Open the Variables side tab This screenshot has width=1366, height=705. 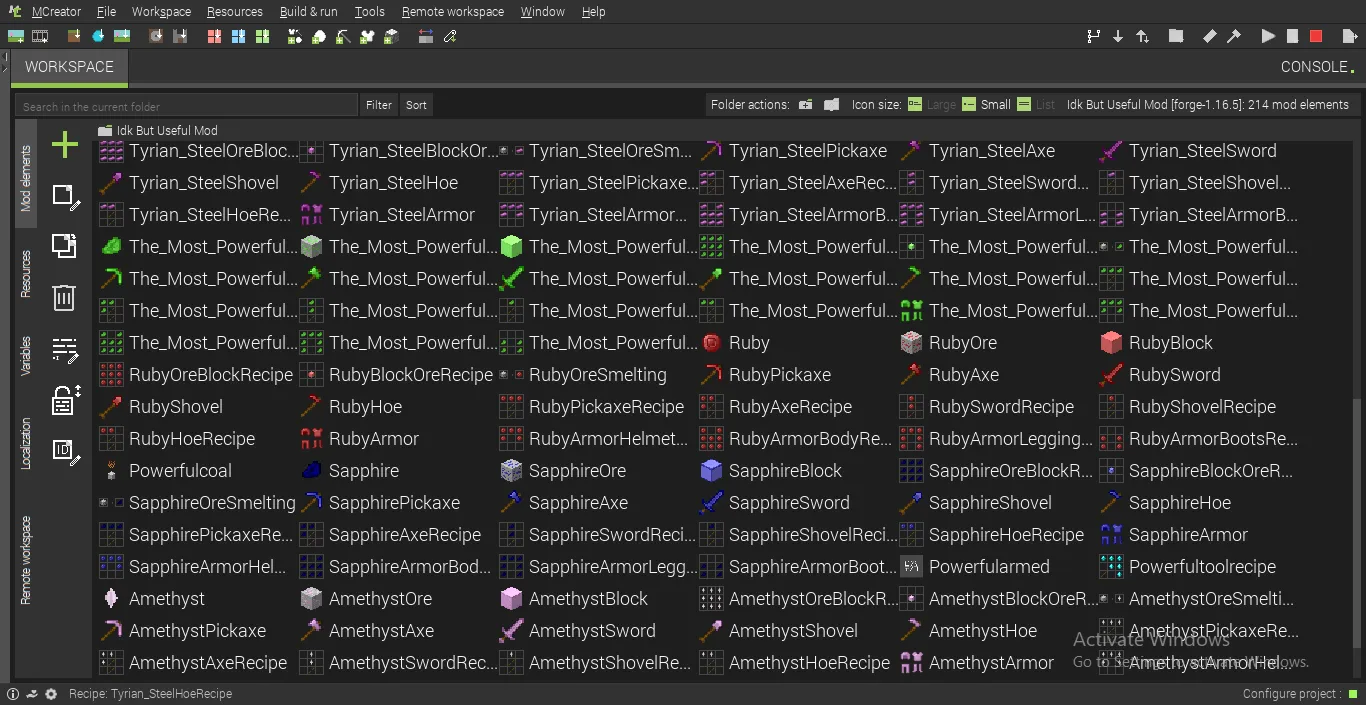tap(26, 357)
